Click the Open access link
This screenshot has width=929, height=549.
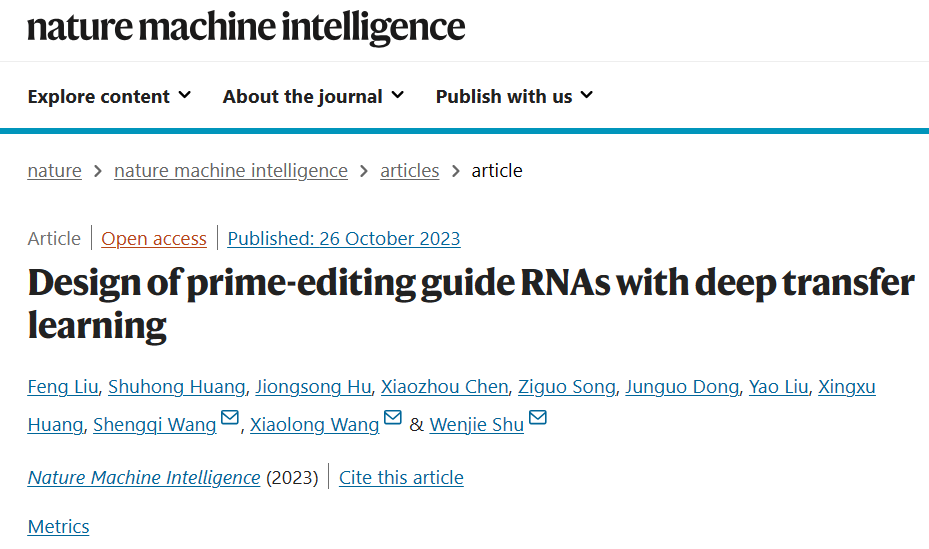[x=154, y=239]
